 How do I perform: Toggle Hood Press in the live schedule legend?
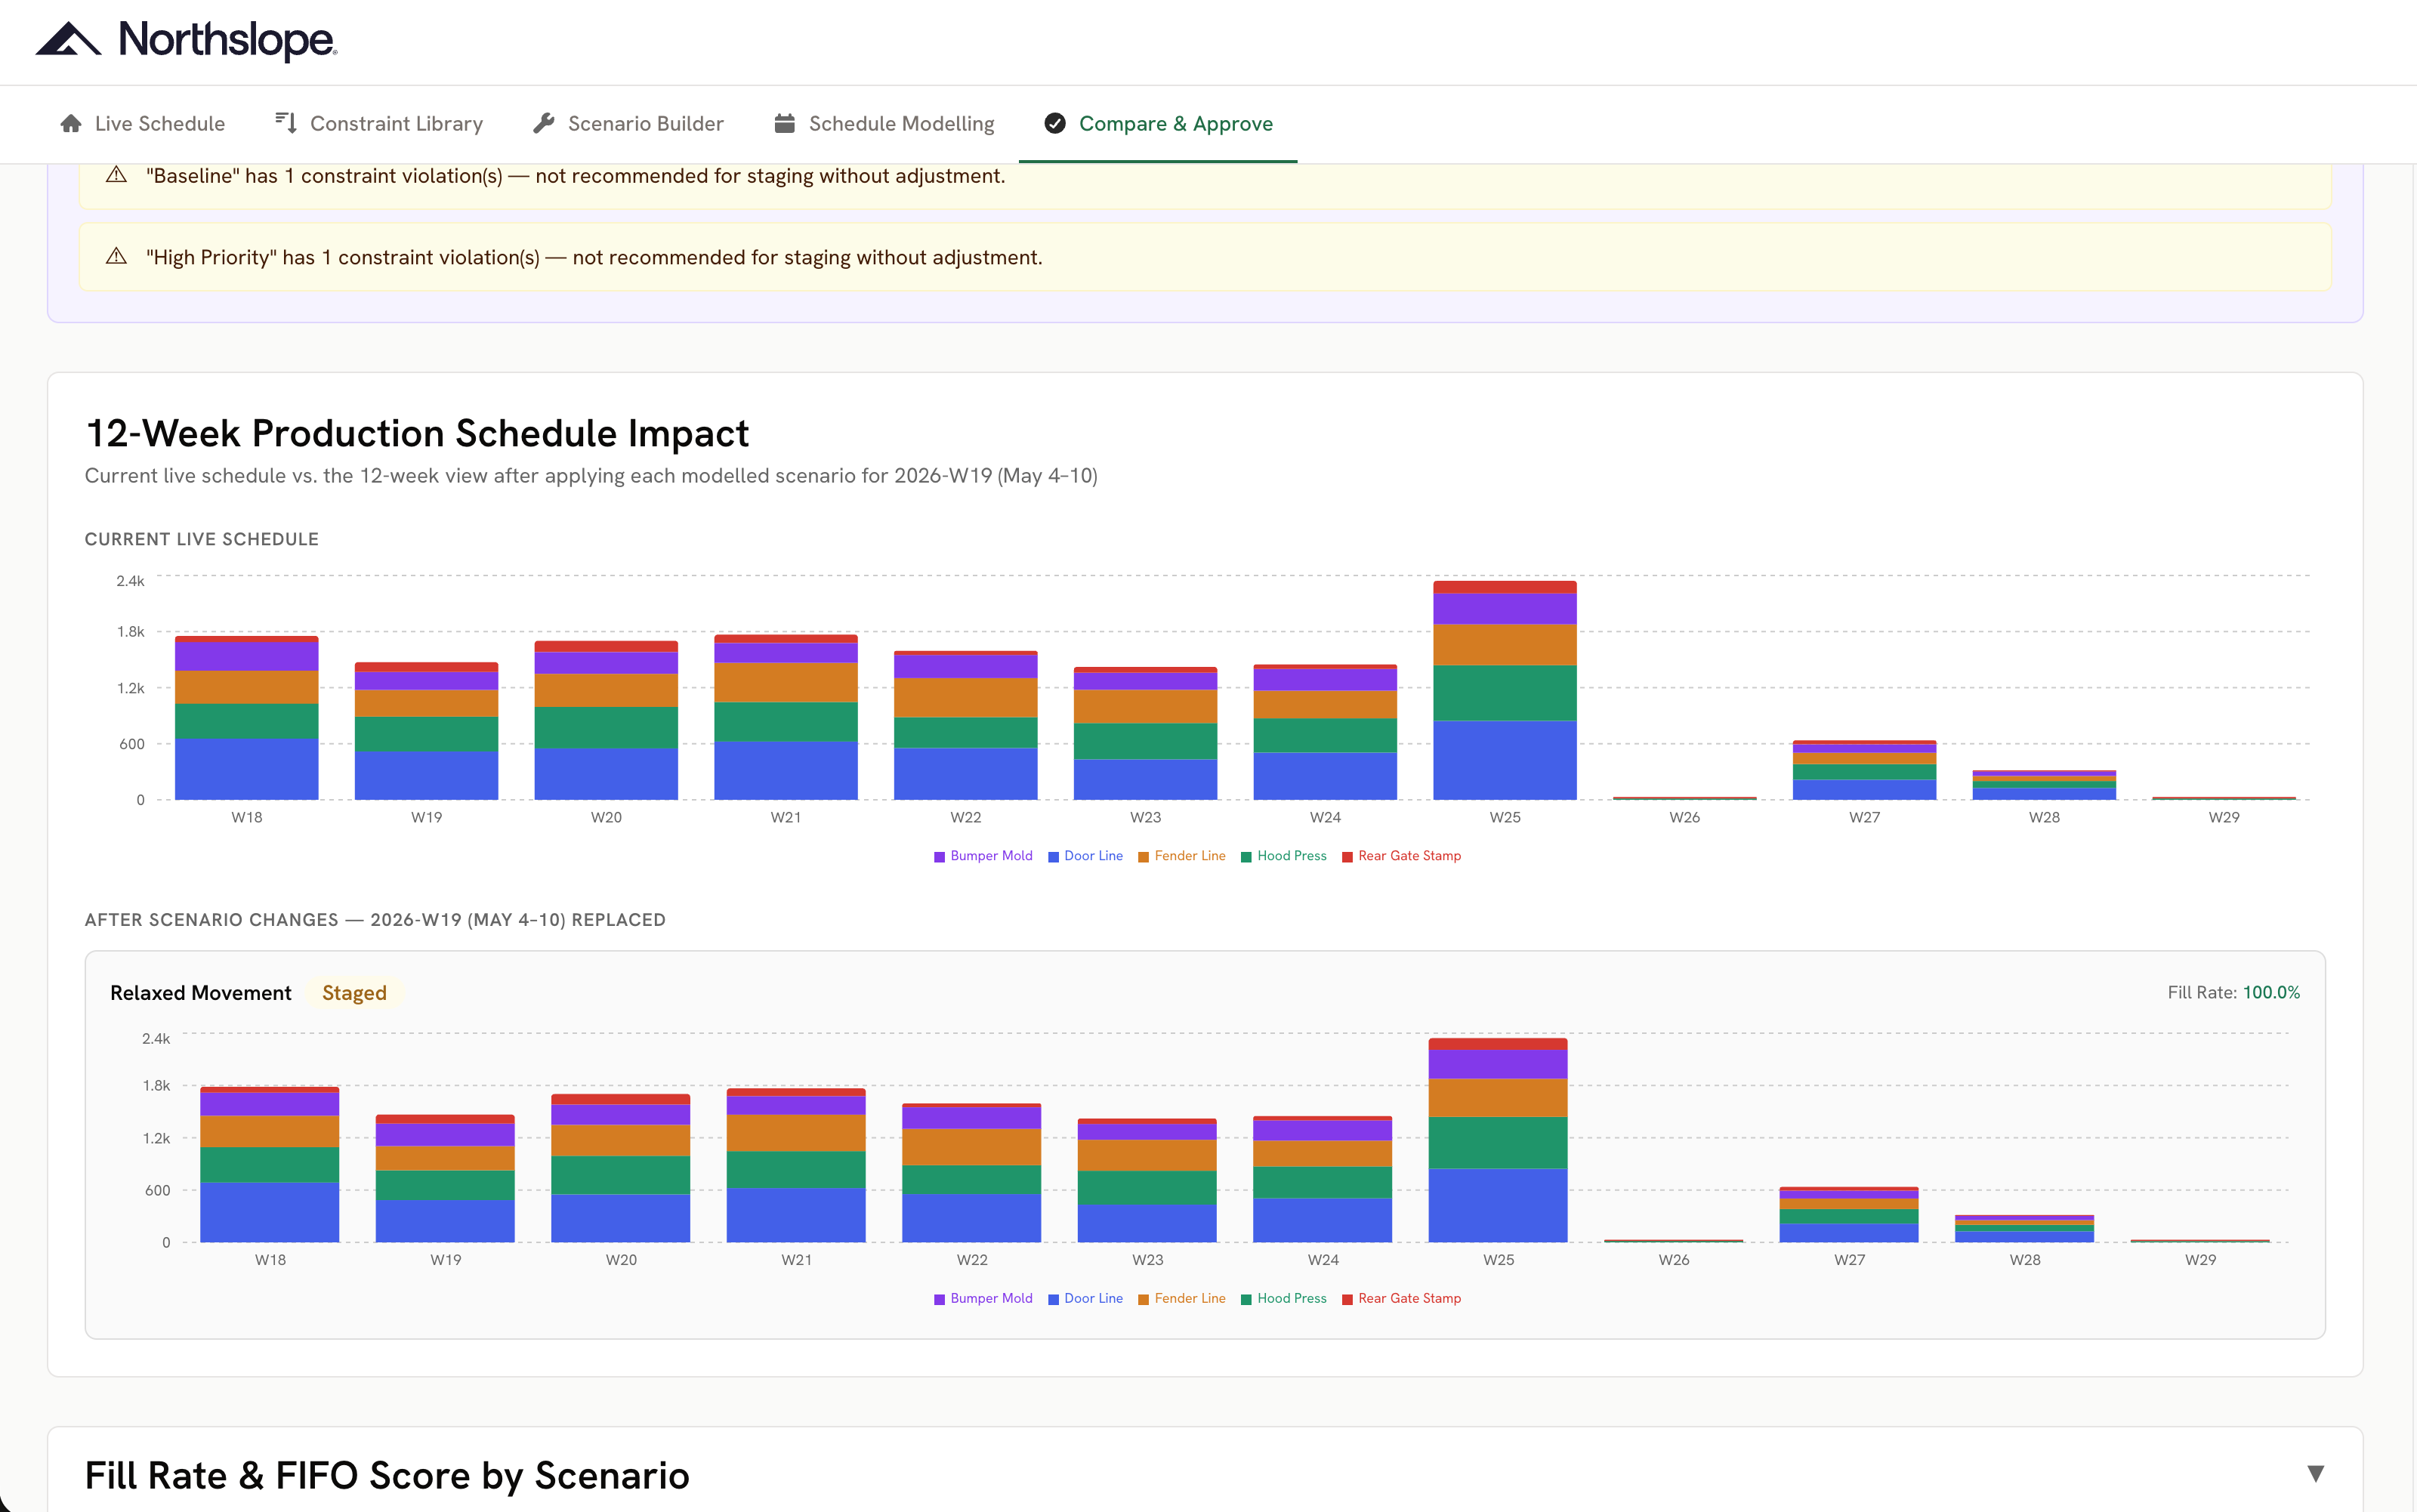(x=1283, y=856)
